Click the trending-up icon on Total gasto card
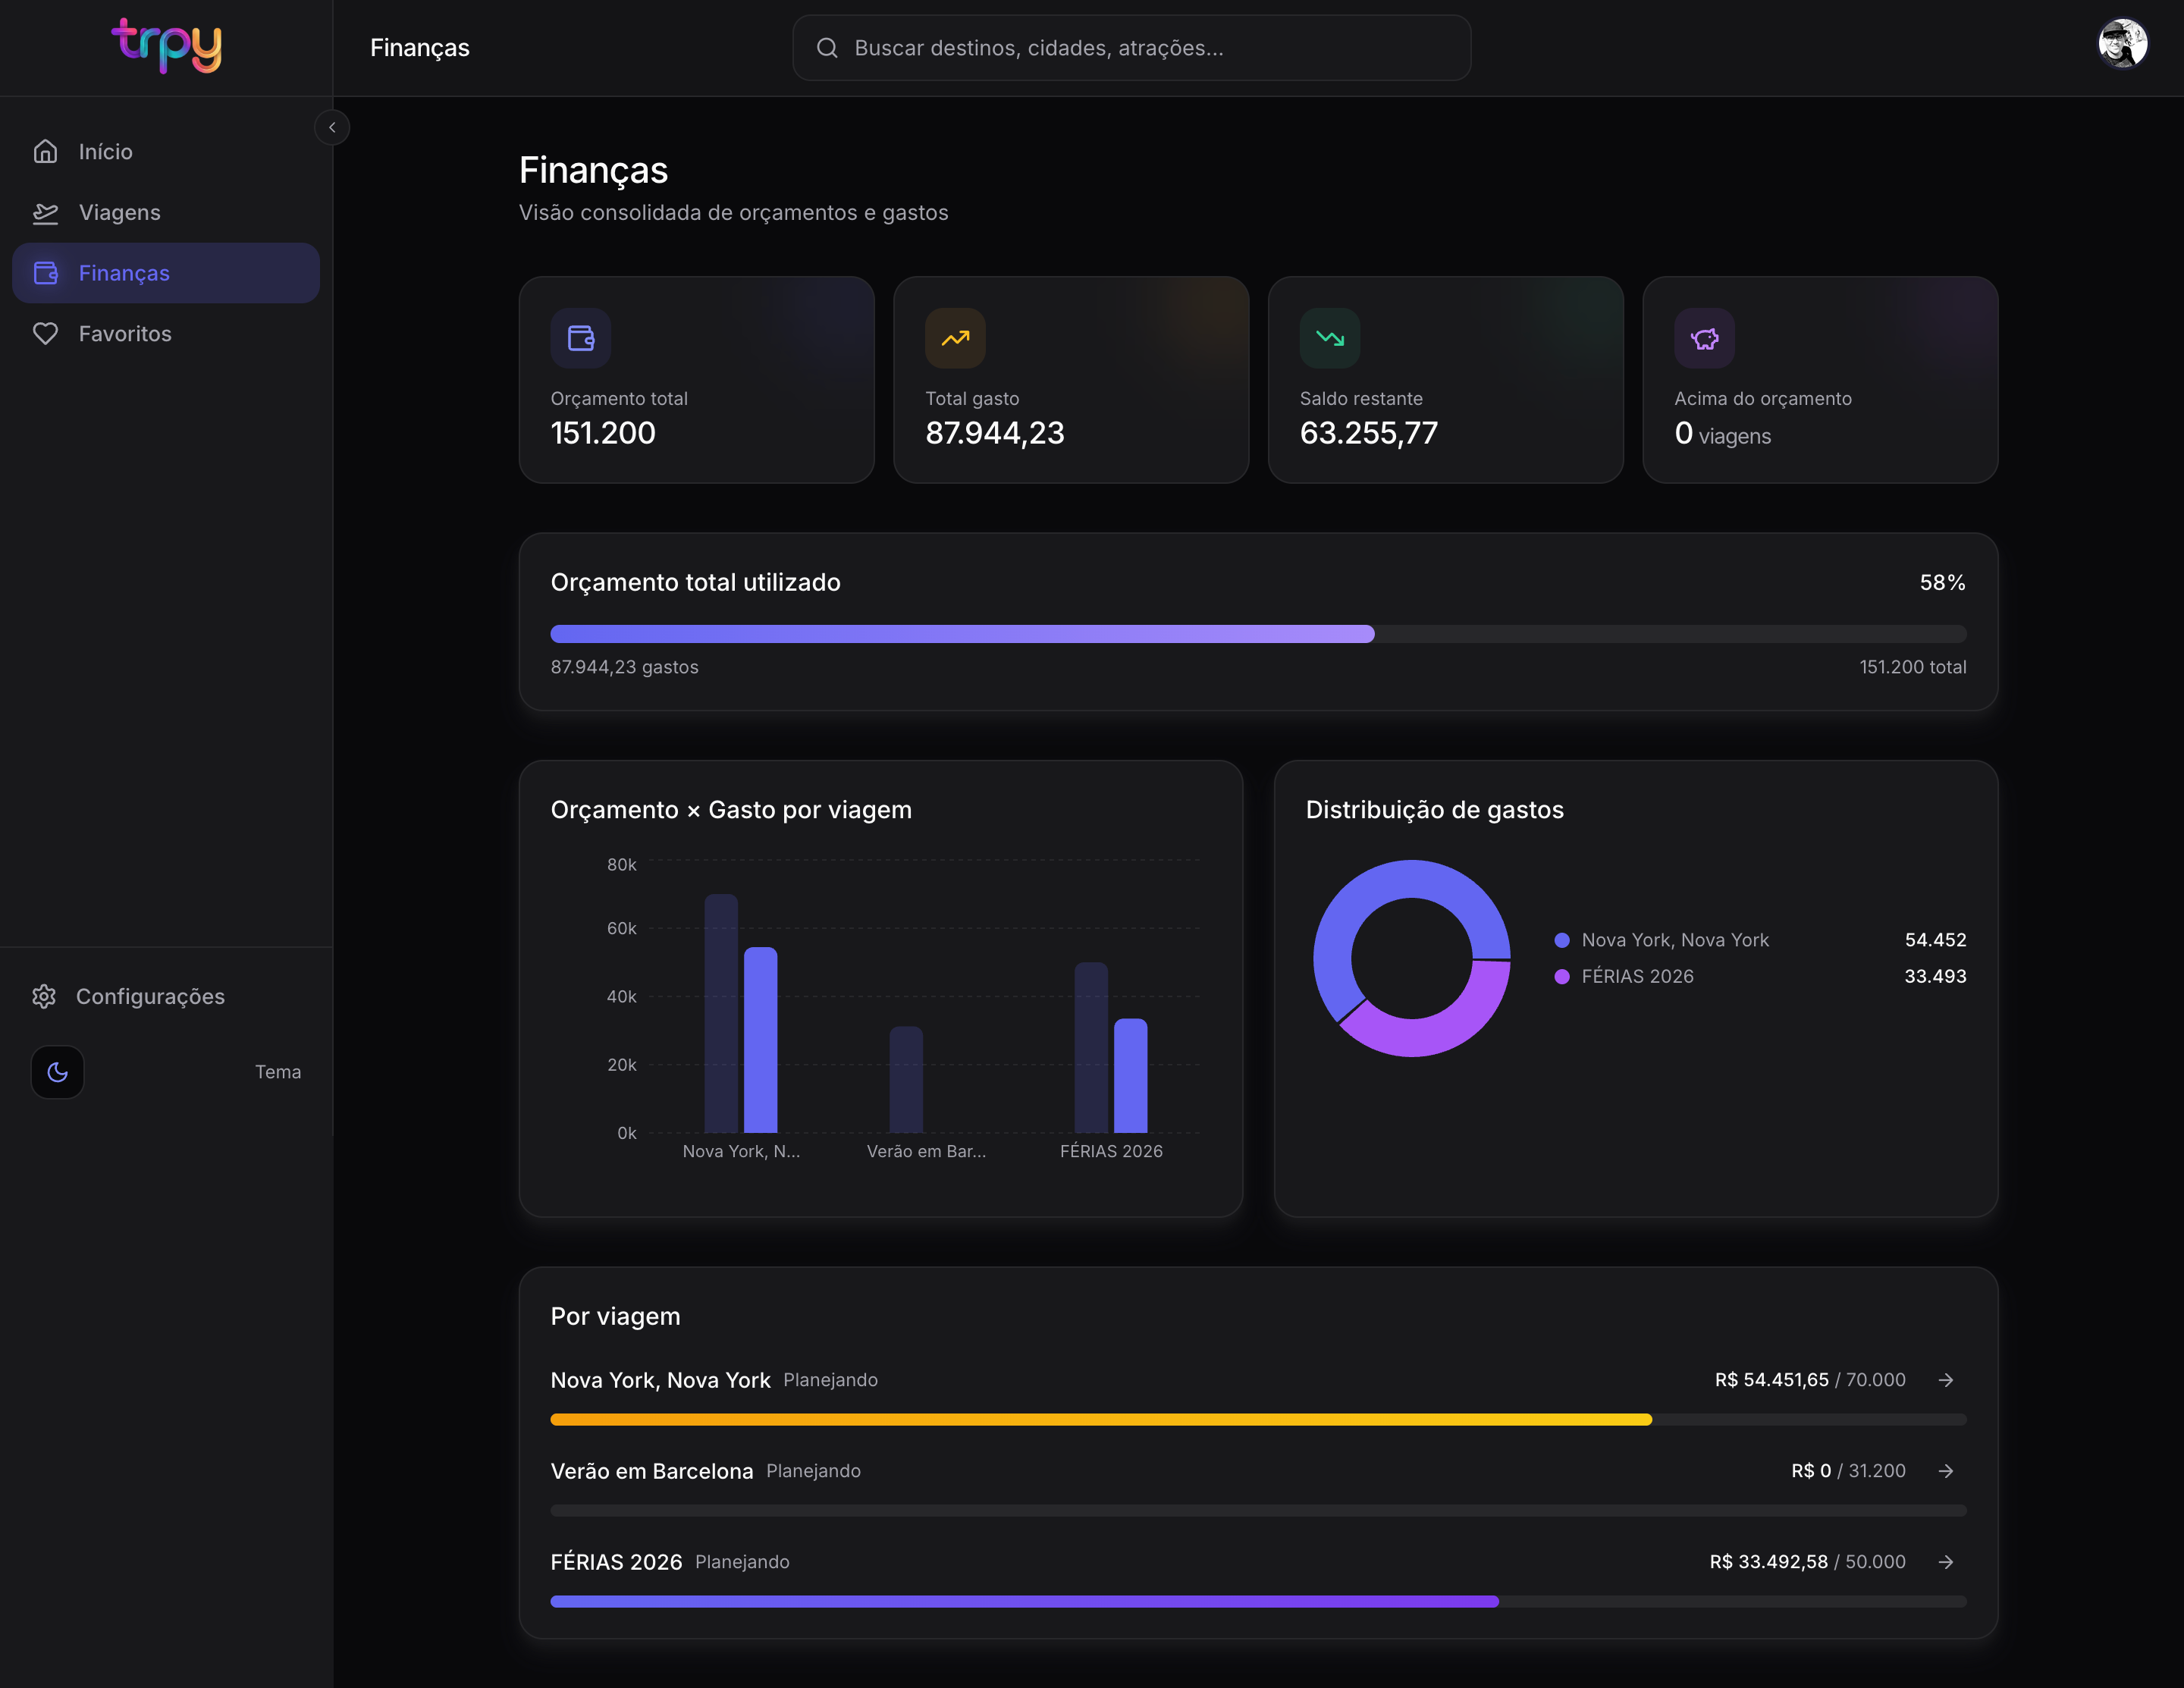This screenshot has height=1688, width=2184. (955, 338)
